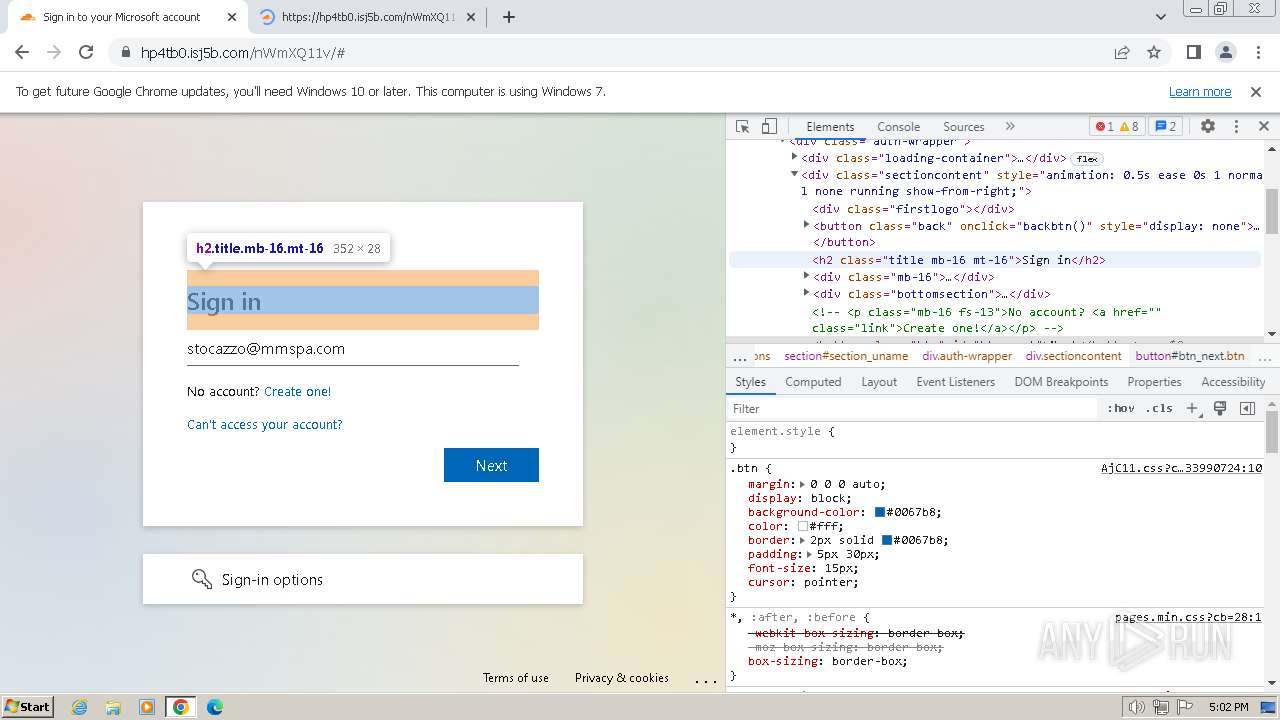
Task: Expand the margin shorthand property
Action: 802,484
